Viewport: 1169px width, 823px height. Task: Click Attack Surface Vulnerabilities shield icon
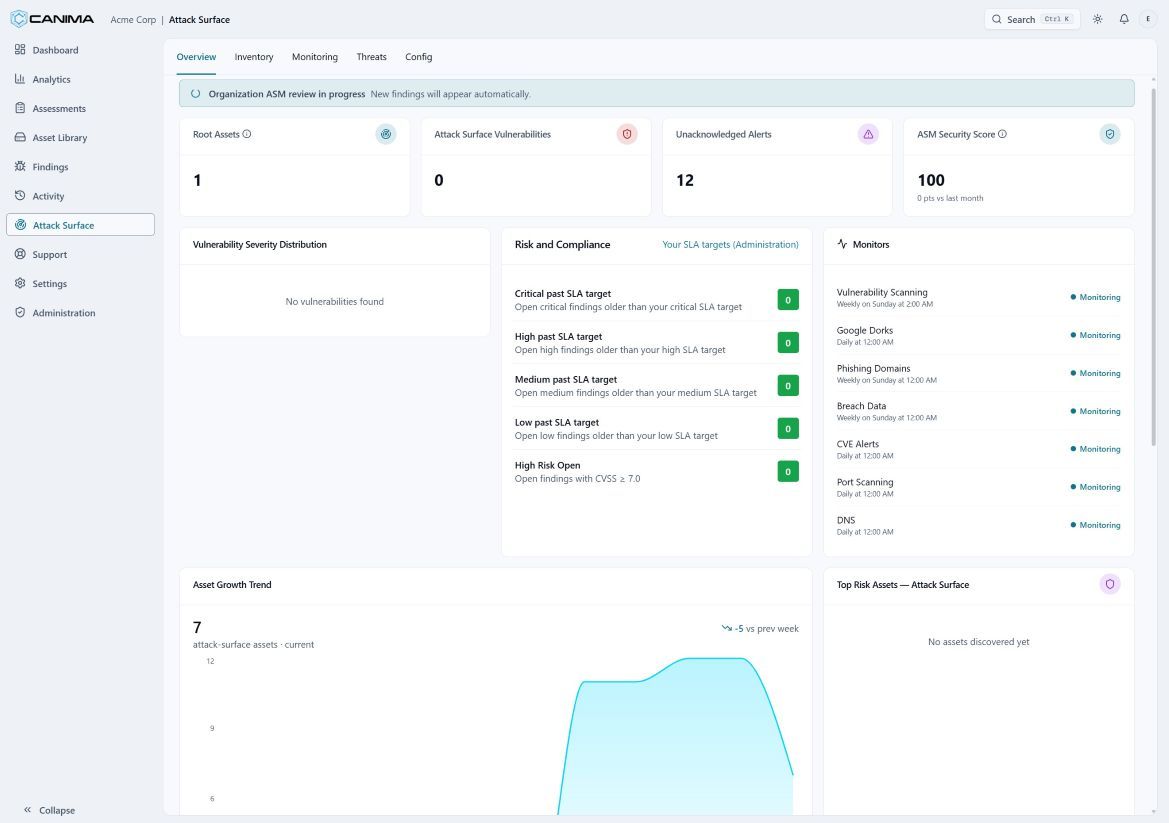627,134
